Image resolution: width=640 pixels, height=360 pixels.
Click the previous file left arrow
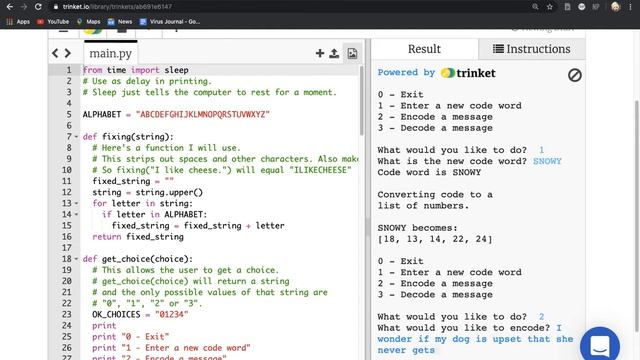coord(56,53)
